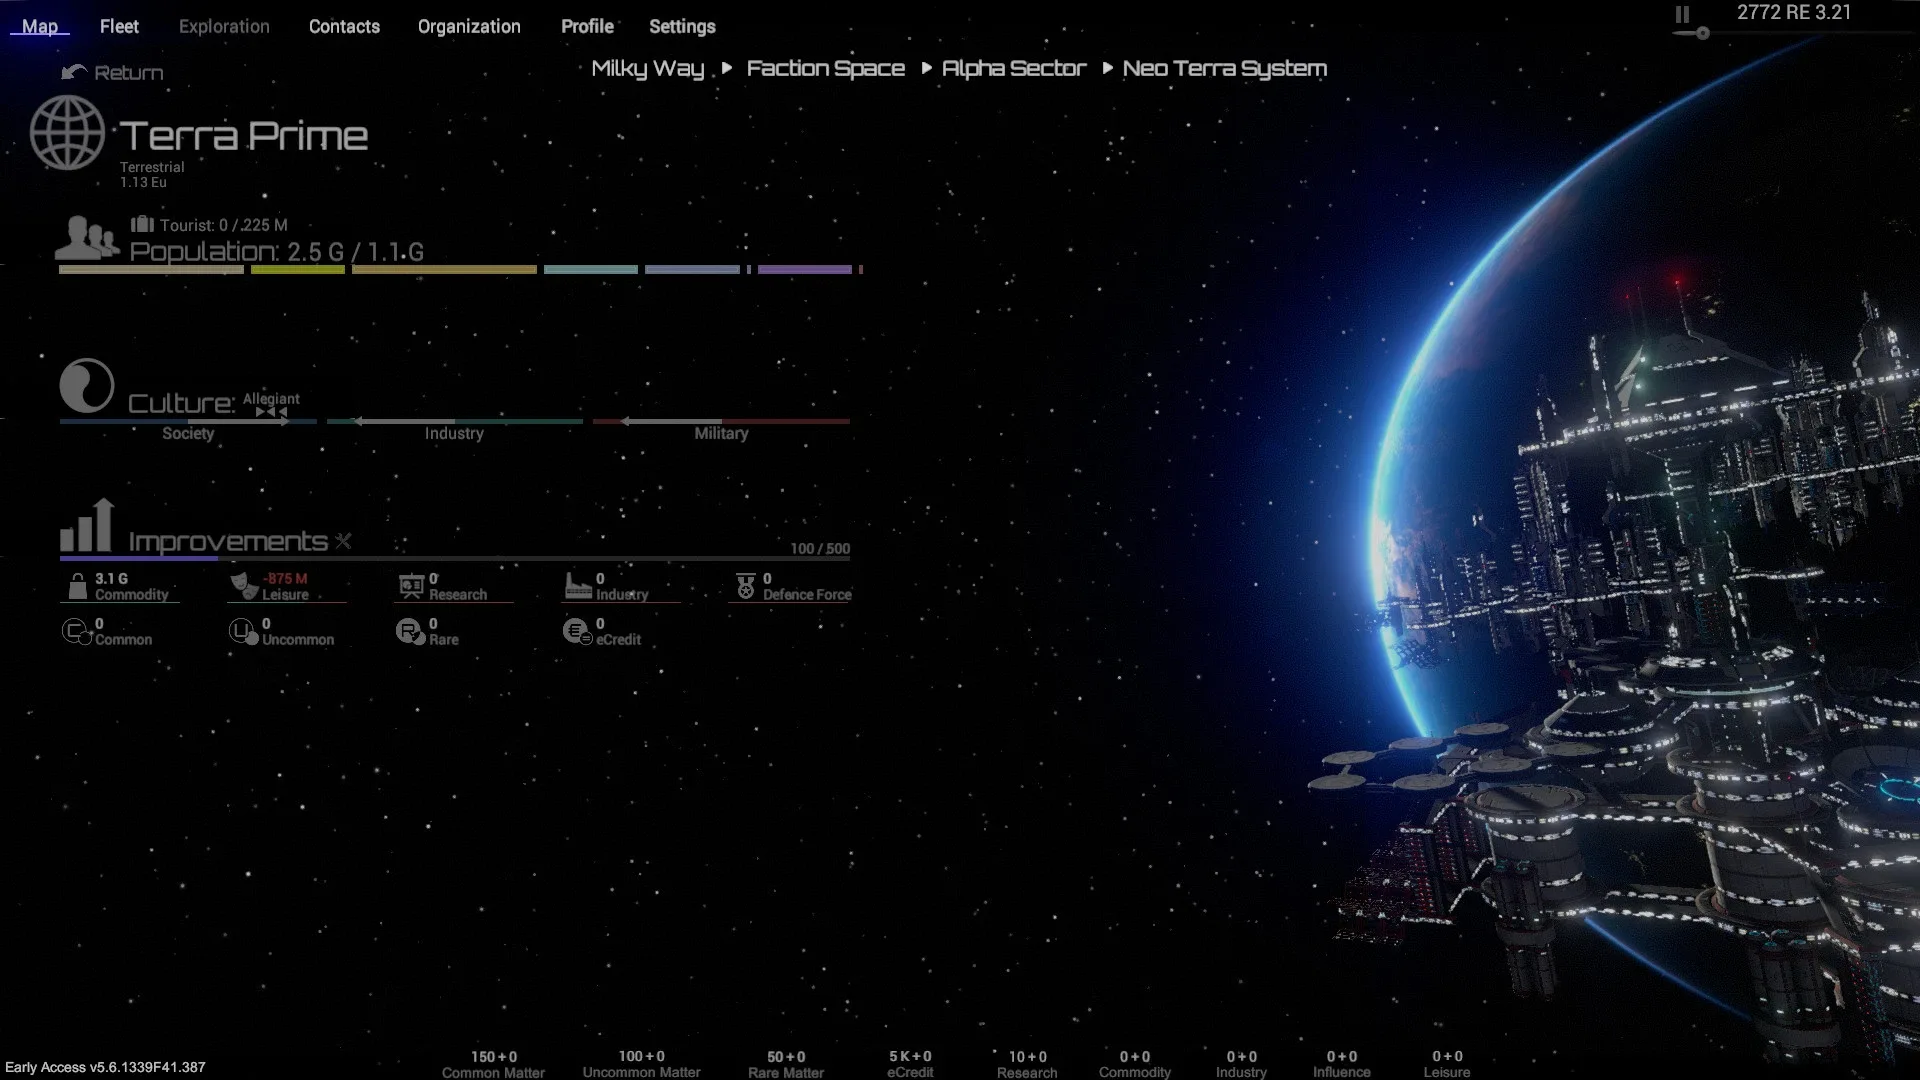Click the Defence Force medal icon
1920x1080 pixels.
[746, 586]
